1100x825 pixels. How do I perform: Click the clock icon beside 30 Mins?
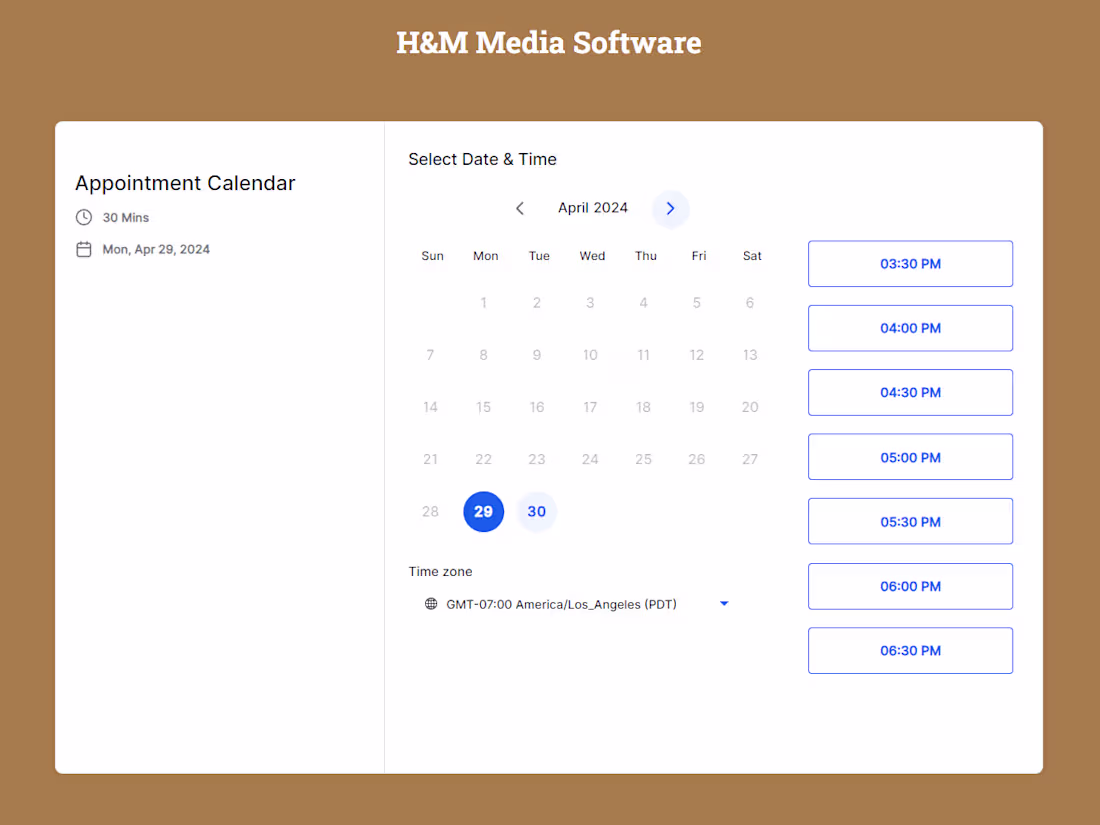(x=84, y=217)
